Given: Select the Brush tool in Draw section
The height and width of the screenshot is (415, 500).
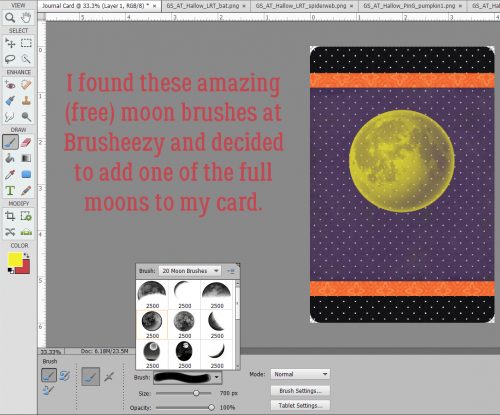Looking at the screenshot, I should [10, 142].
